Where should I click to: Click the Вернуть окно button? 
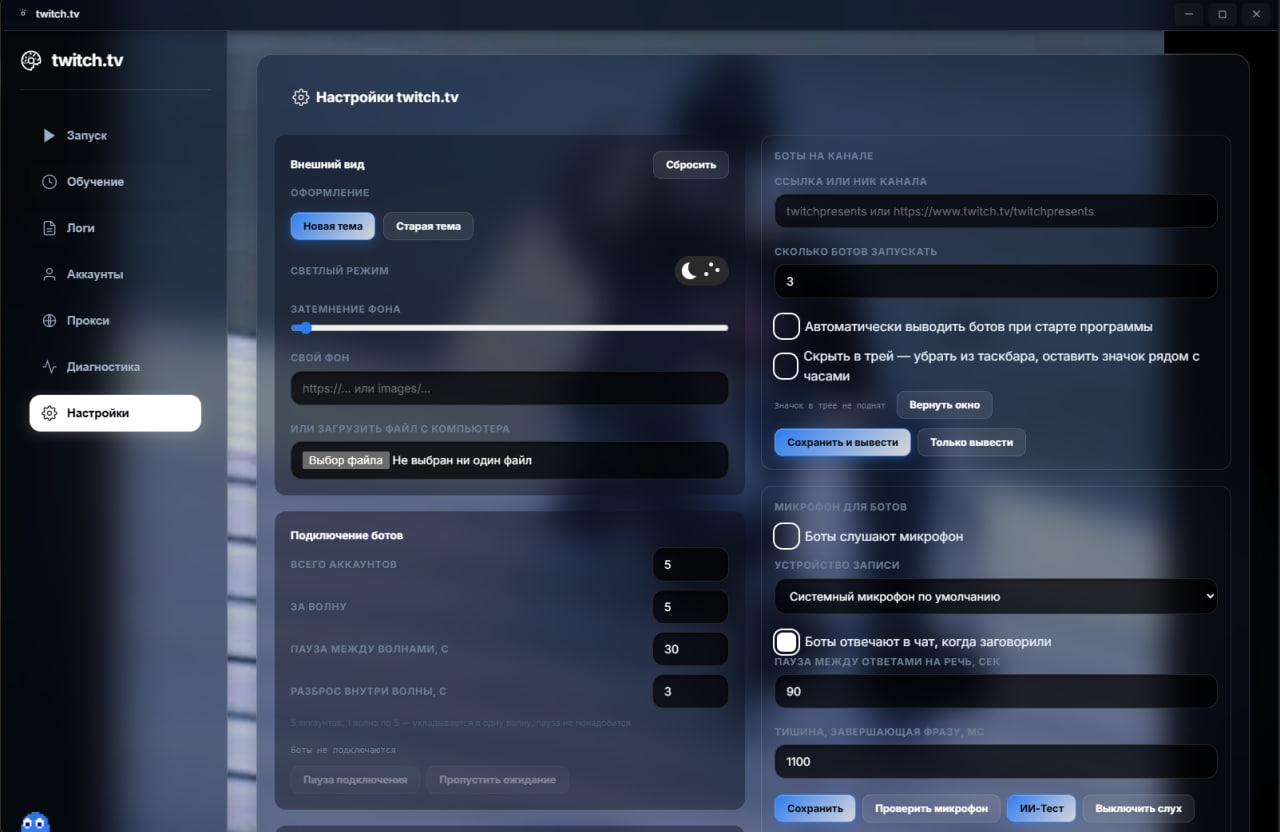[x=945, y=405]
